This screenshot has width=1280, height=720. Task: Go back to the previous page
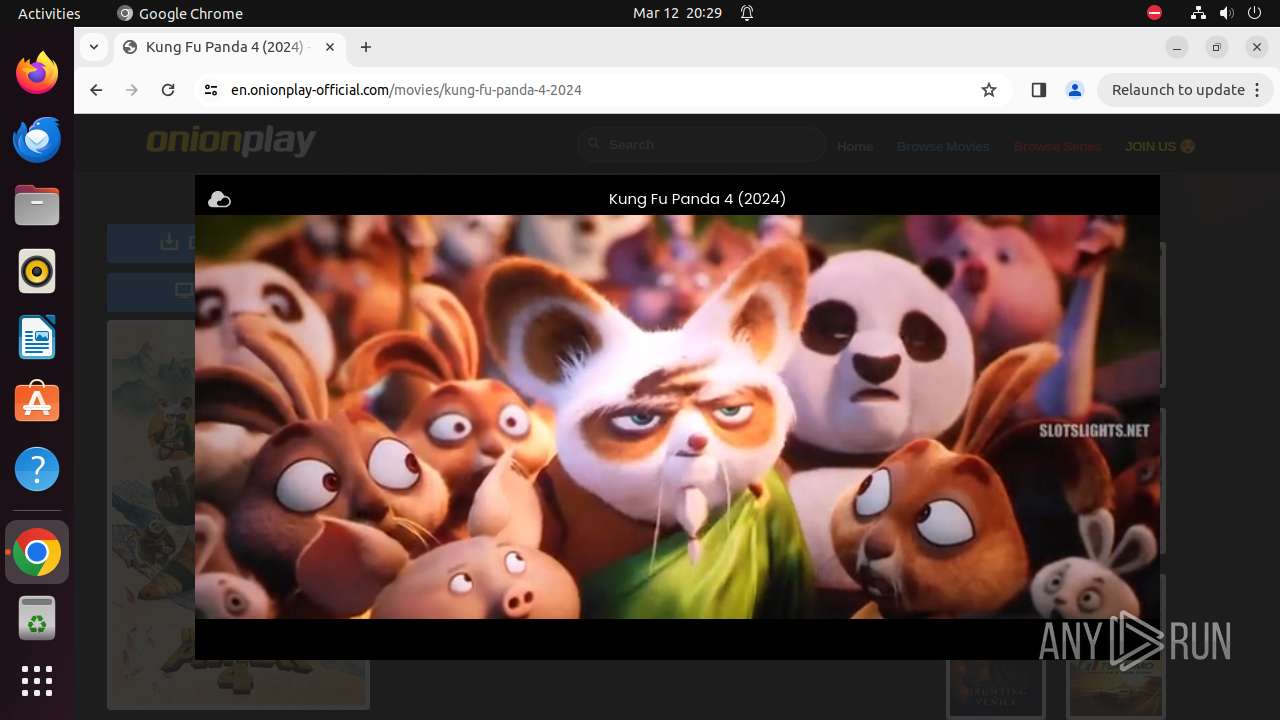click(96, 90)
